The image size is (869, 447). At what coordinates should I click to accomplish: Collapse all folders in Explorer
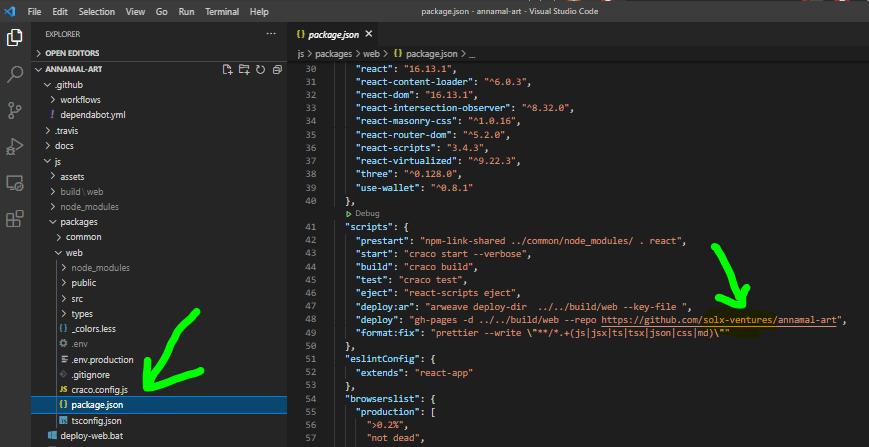point(275,70)
